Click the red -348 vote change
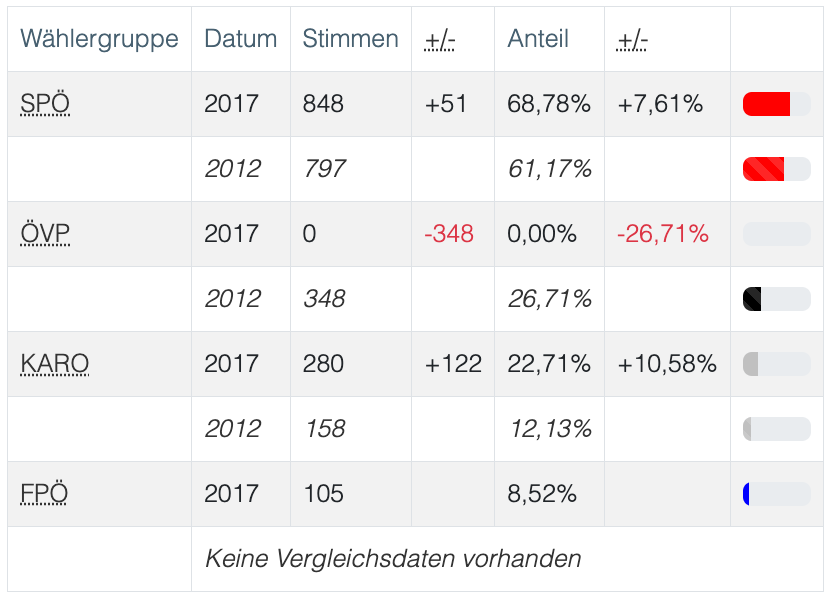The width and height of the screenshot is (830, 599). click(449, 234)
